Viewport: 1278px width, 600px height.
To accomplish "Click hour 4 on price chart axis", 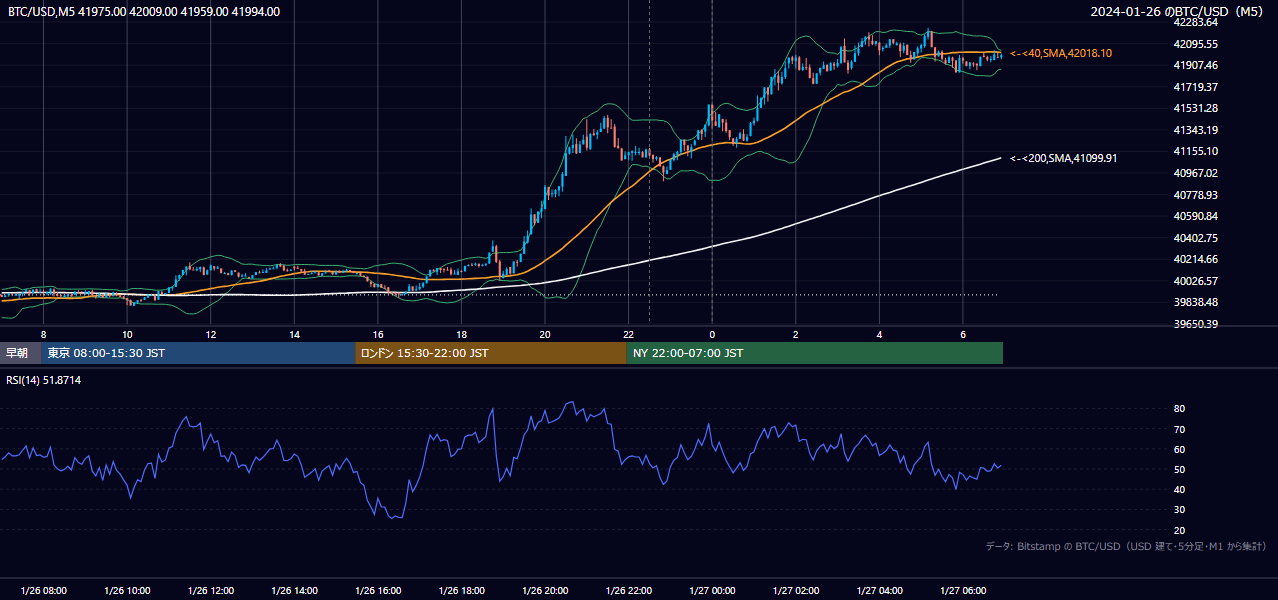I will 880,334.
